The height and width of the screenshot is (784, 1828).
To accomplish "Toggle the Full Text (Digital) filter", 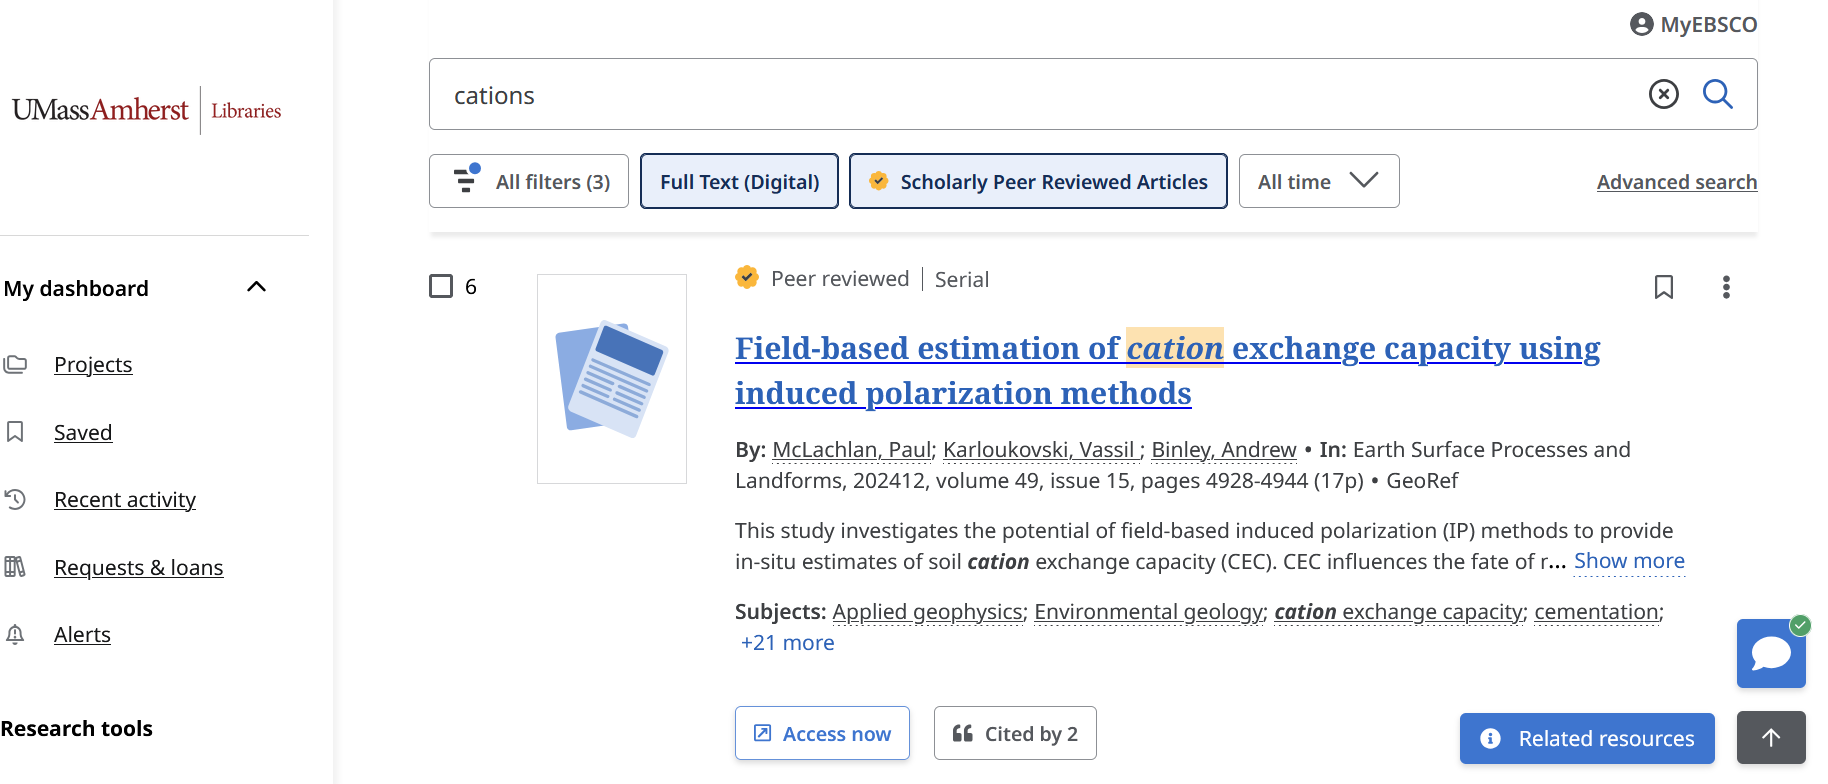I will 739,181.
